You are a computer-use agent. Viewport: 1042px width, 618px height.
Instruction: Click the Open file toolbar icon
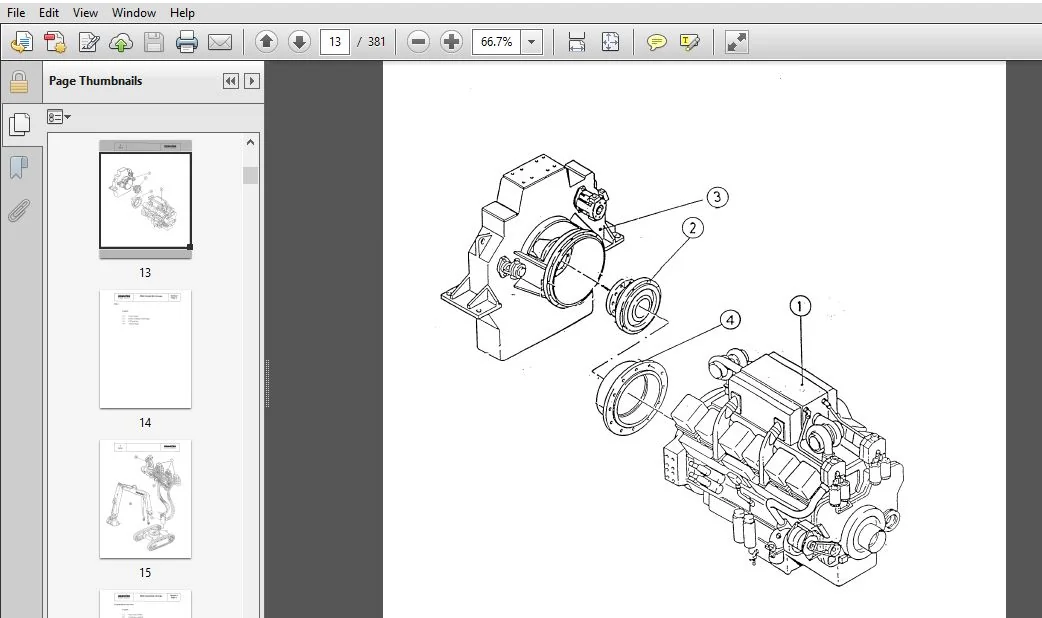point(22,43)
